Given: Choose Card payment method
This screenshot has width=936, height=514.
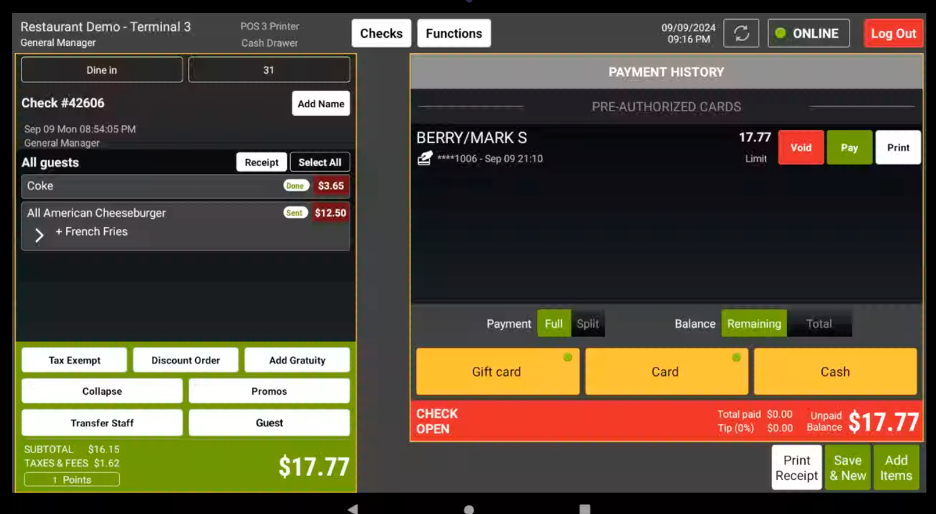Looking at the screenshot, I should [666, 371].
